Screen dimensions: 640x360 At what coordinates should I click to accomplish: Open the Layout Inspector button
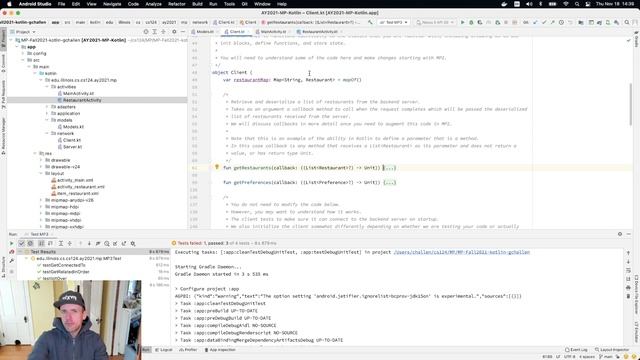point(612,350)
